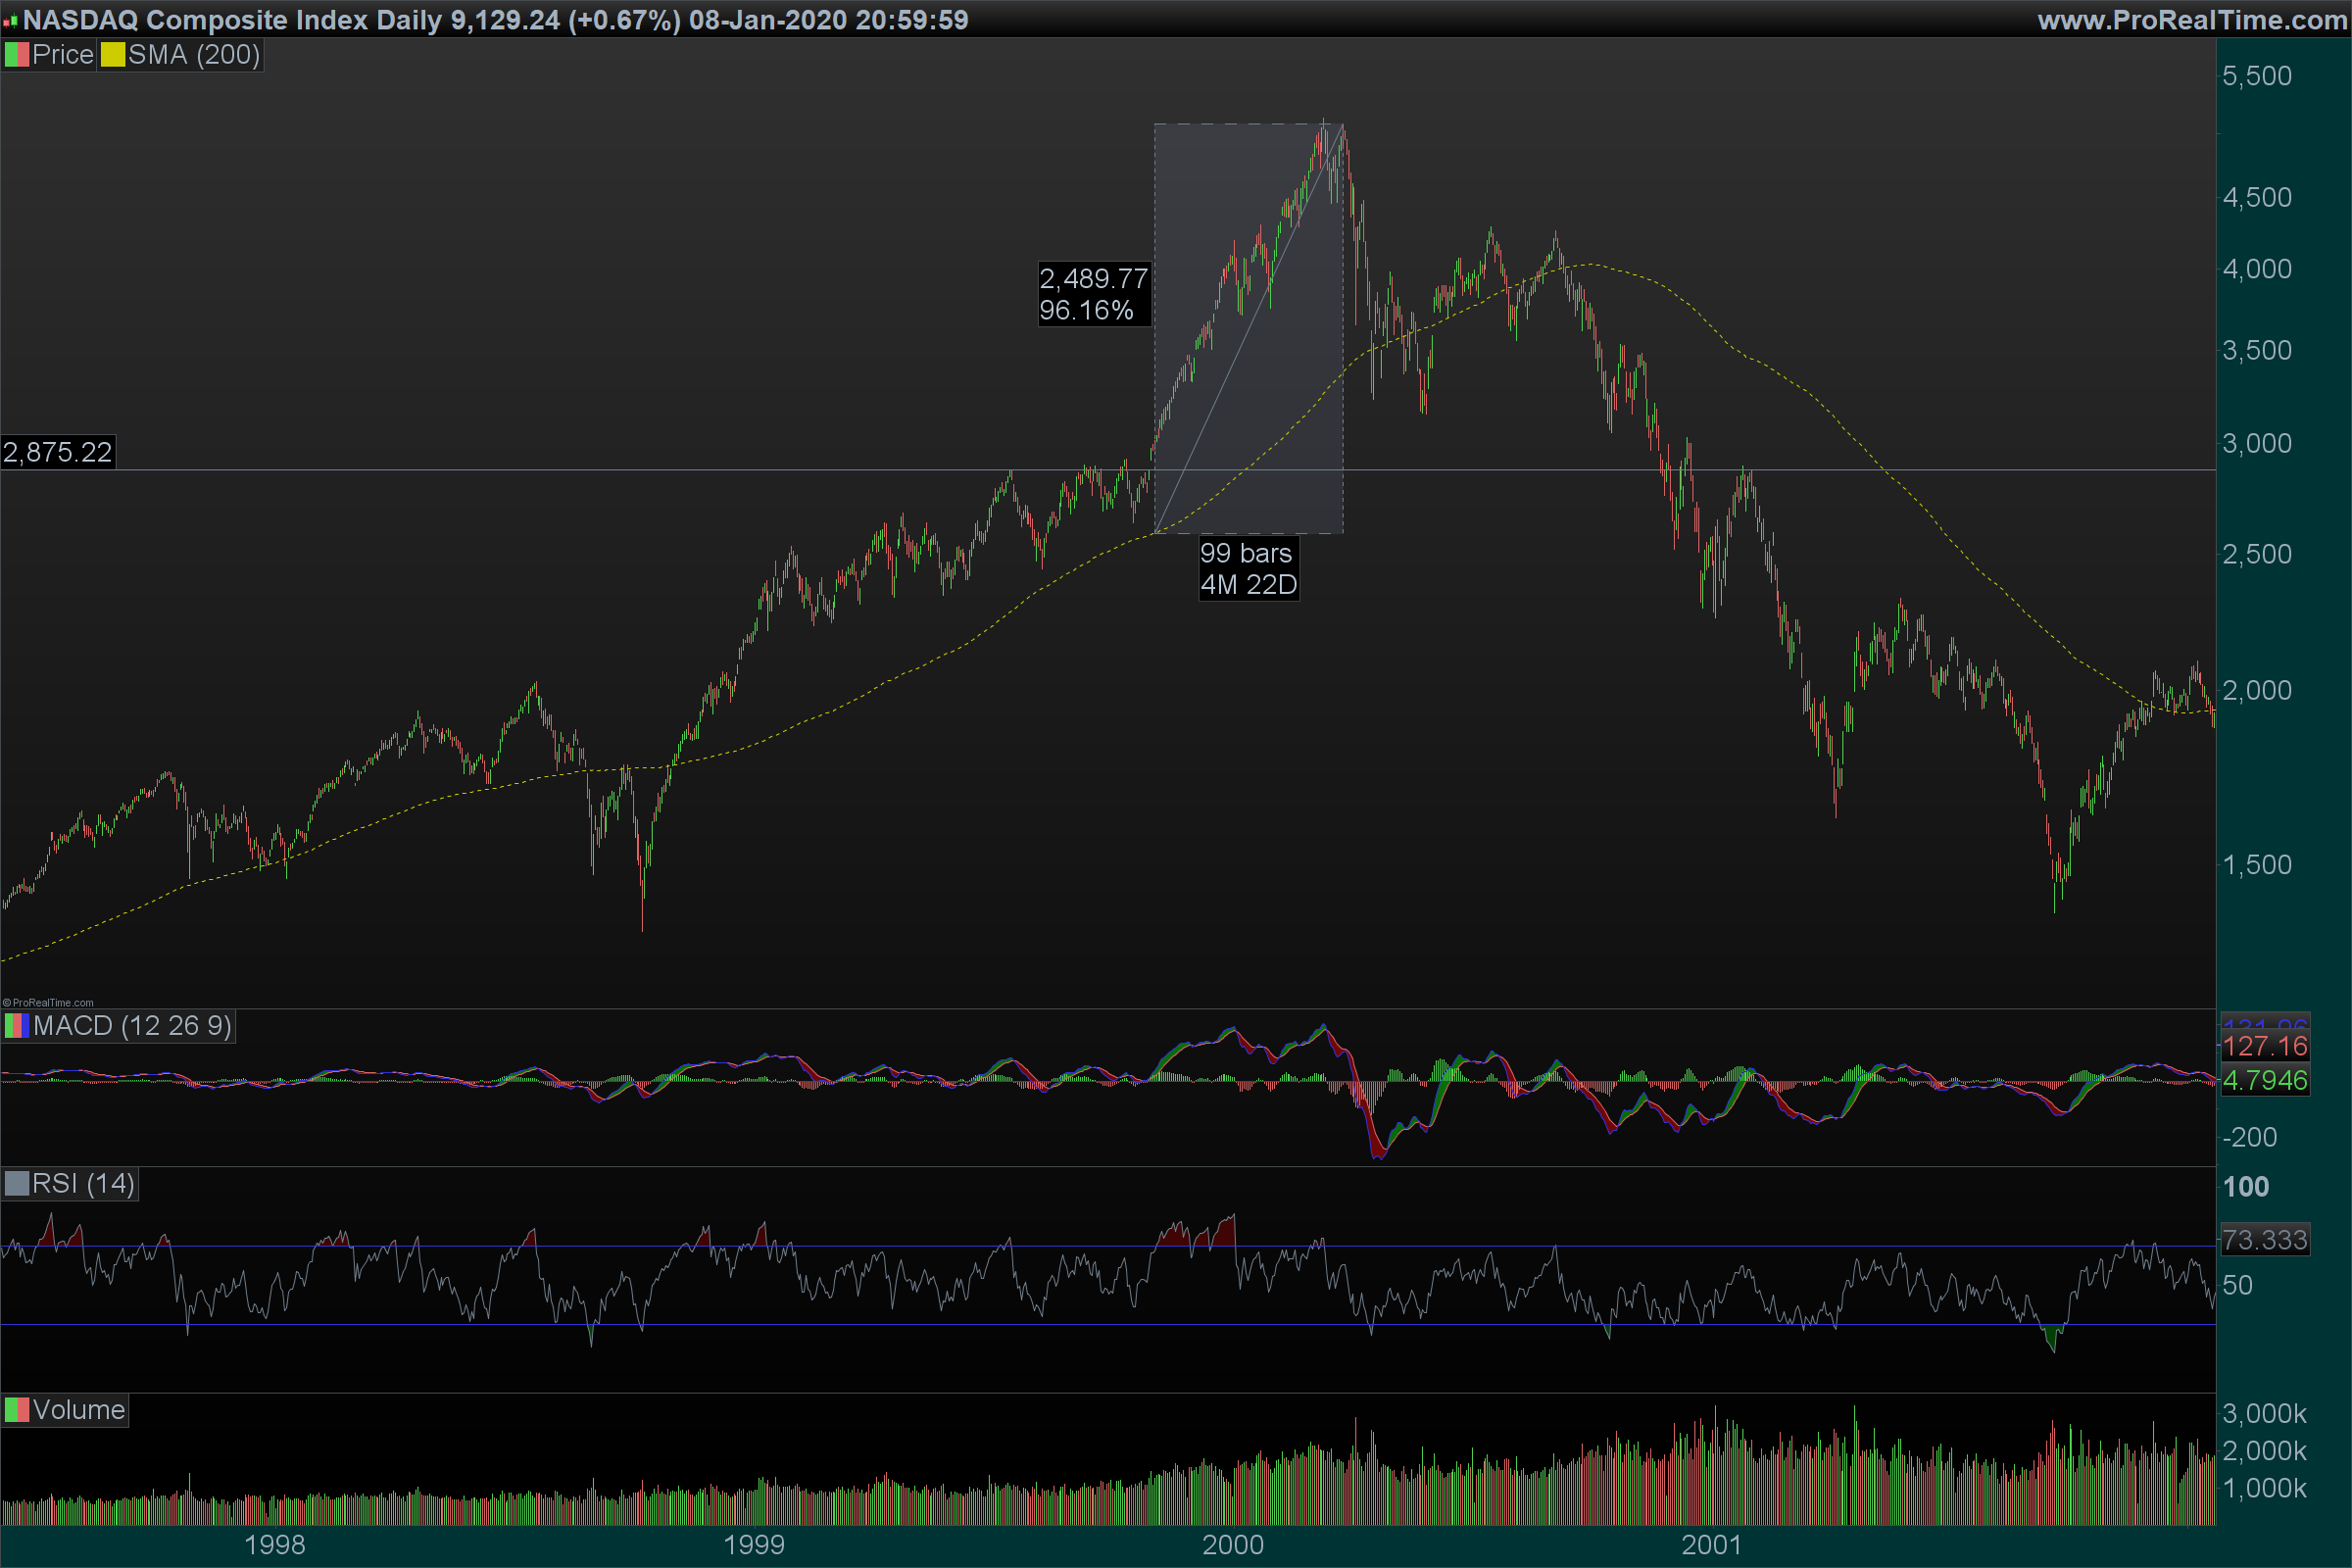Select the MACD (12 26 9) label

[132, 1026]
